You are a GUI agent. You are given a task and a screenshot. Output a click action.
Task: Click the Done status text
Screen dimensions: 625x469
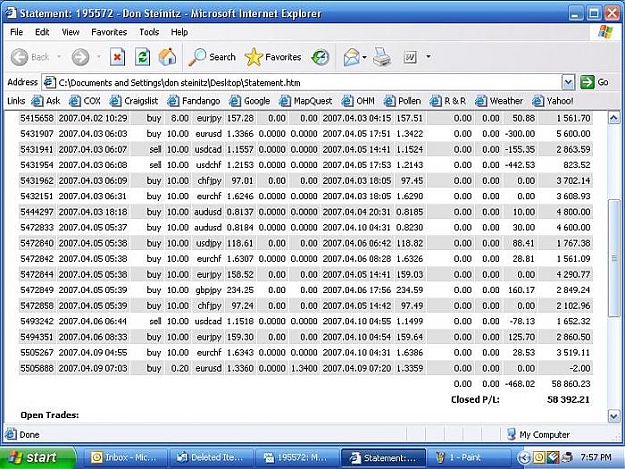pos(29,435)
